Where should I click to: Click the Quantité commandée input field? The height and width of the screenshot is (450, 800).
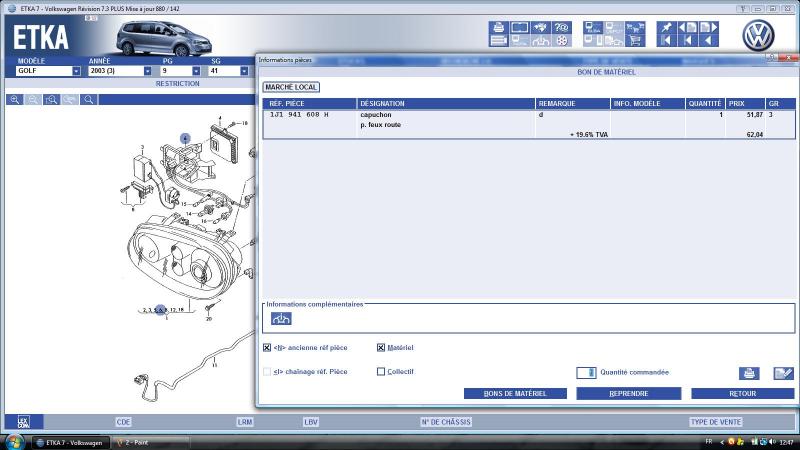[586, 372]
